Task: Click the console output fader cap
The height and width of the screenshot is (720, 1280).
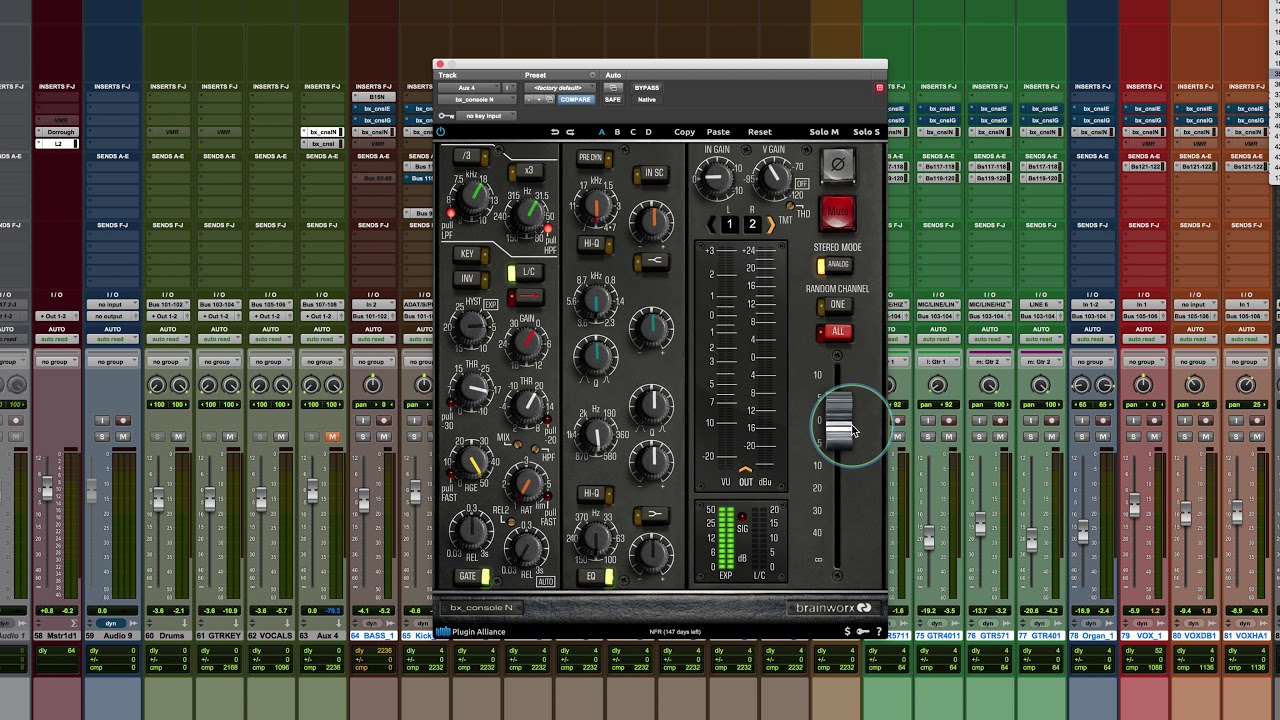Action: 838,423
